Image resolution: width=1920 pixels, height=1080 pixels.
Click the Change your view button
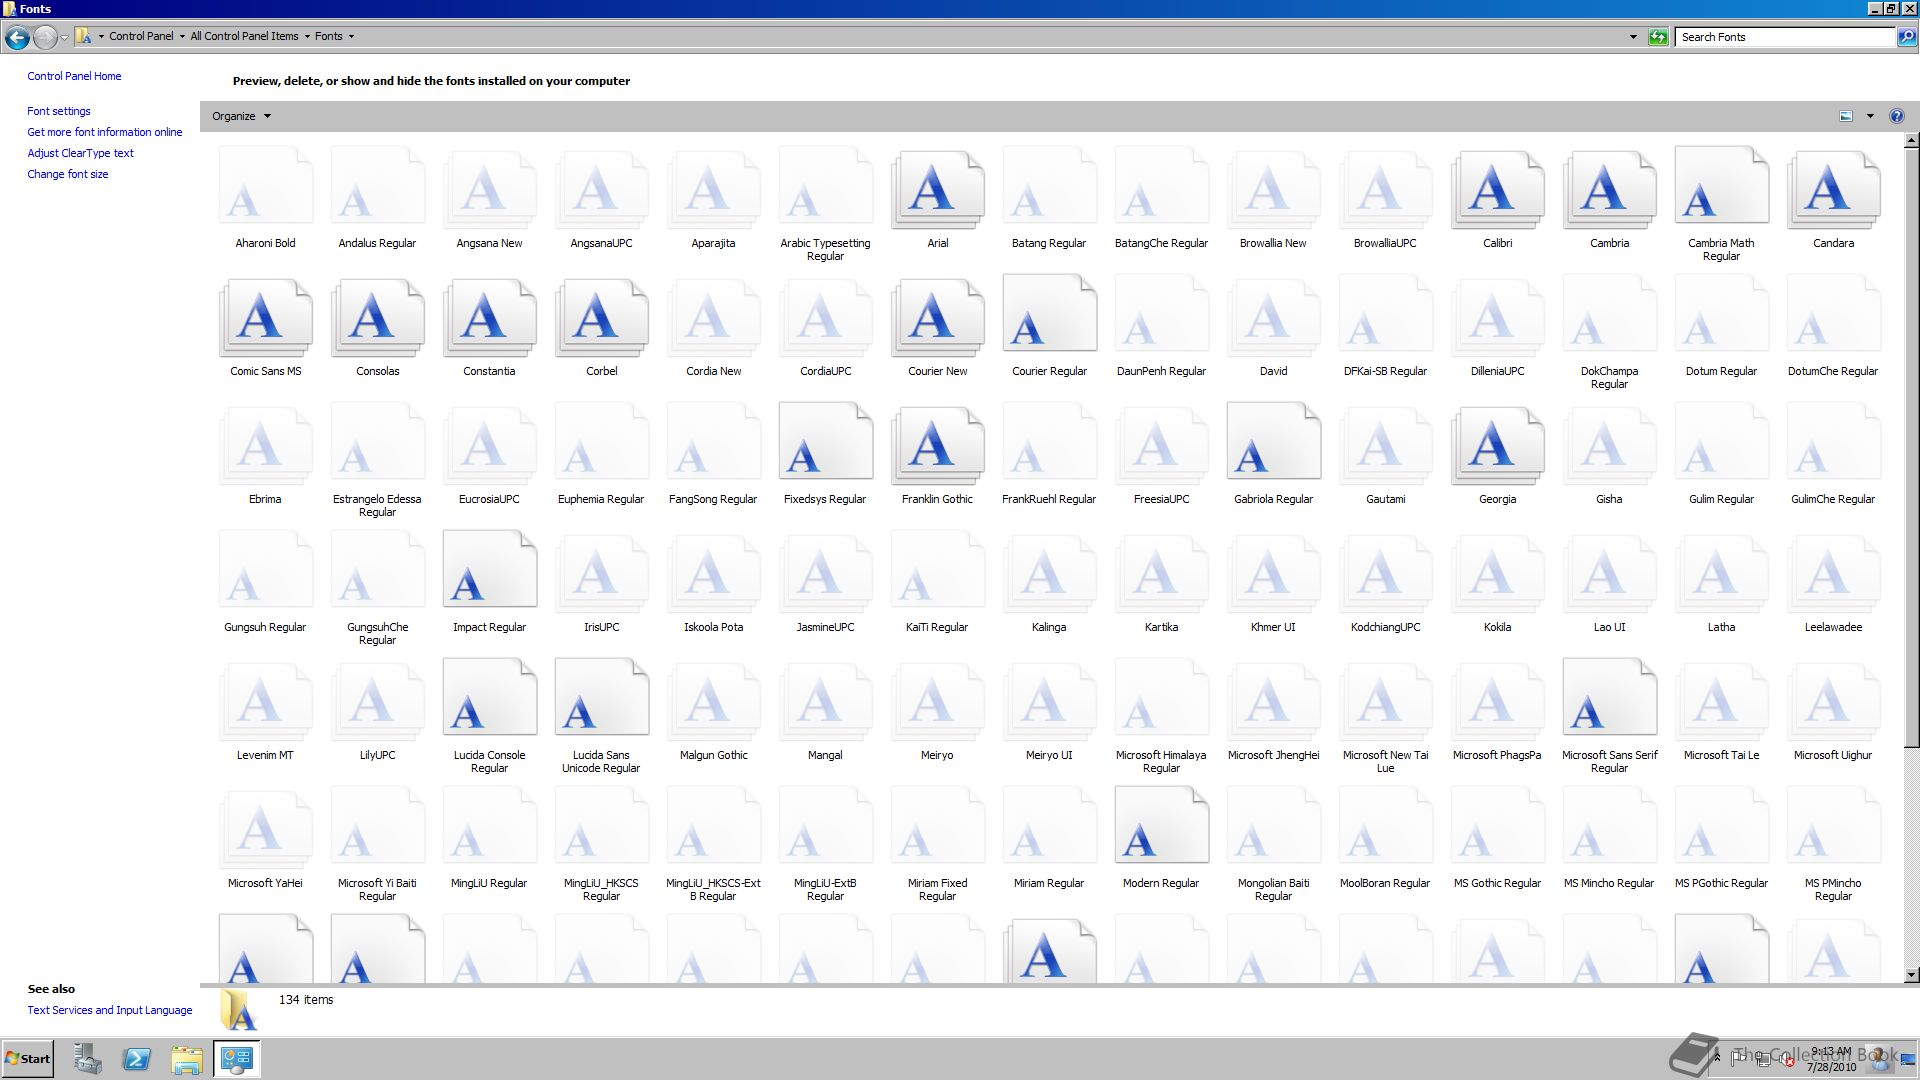click(1846, 116)
